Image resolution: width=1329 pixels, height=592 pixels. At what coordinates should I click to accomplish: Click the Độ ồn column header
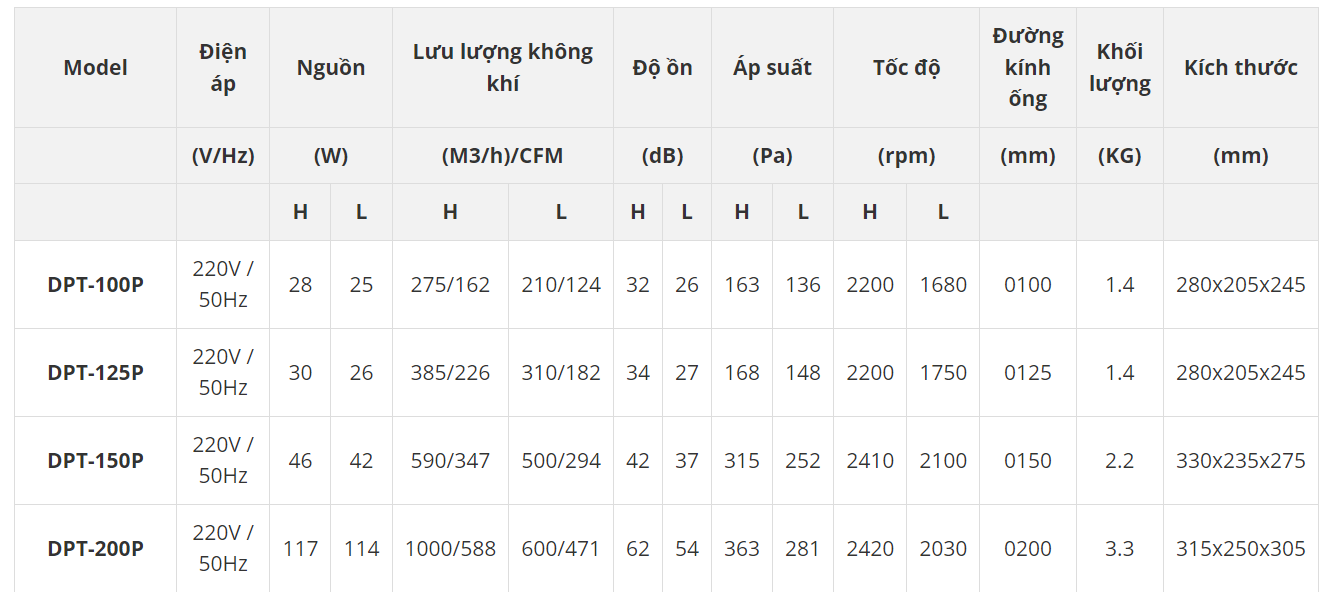pyautogui.click(x=662, y=68)
